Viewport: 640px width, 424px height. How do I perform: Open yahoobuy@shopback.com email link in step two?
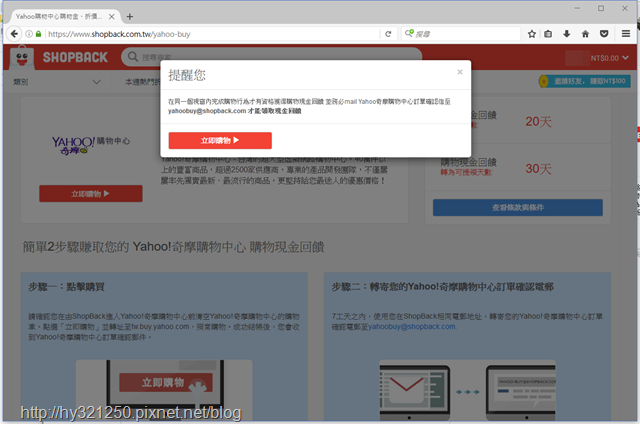(412, 326)
